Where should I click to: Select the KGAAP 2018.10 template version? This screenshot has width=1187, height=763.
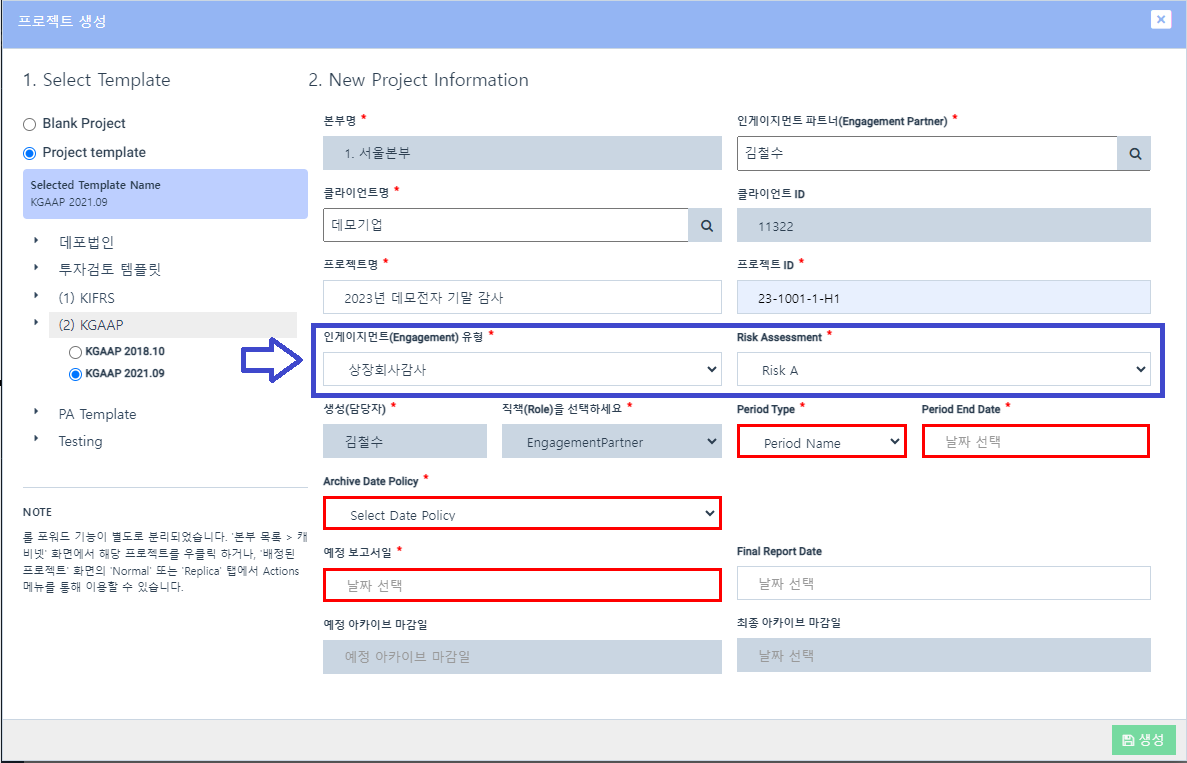pos(74,351)
